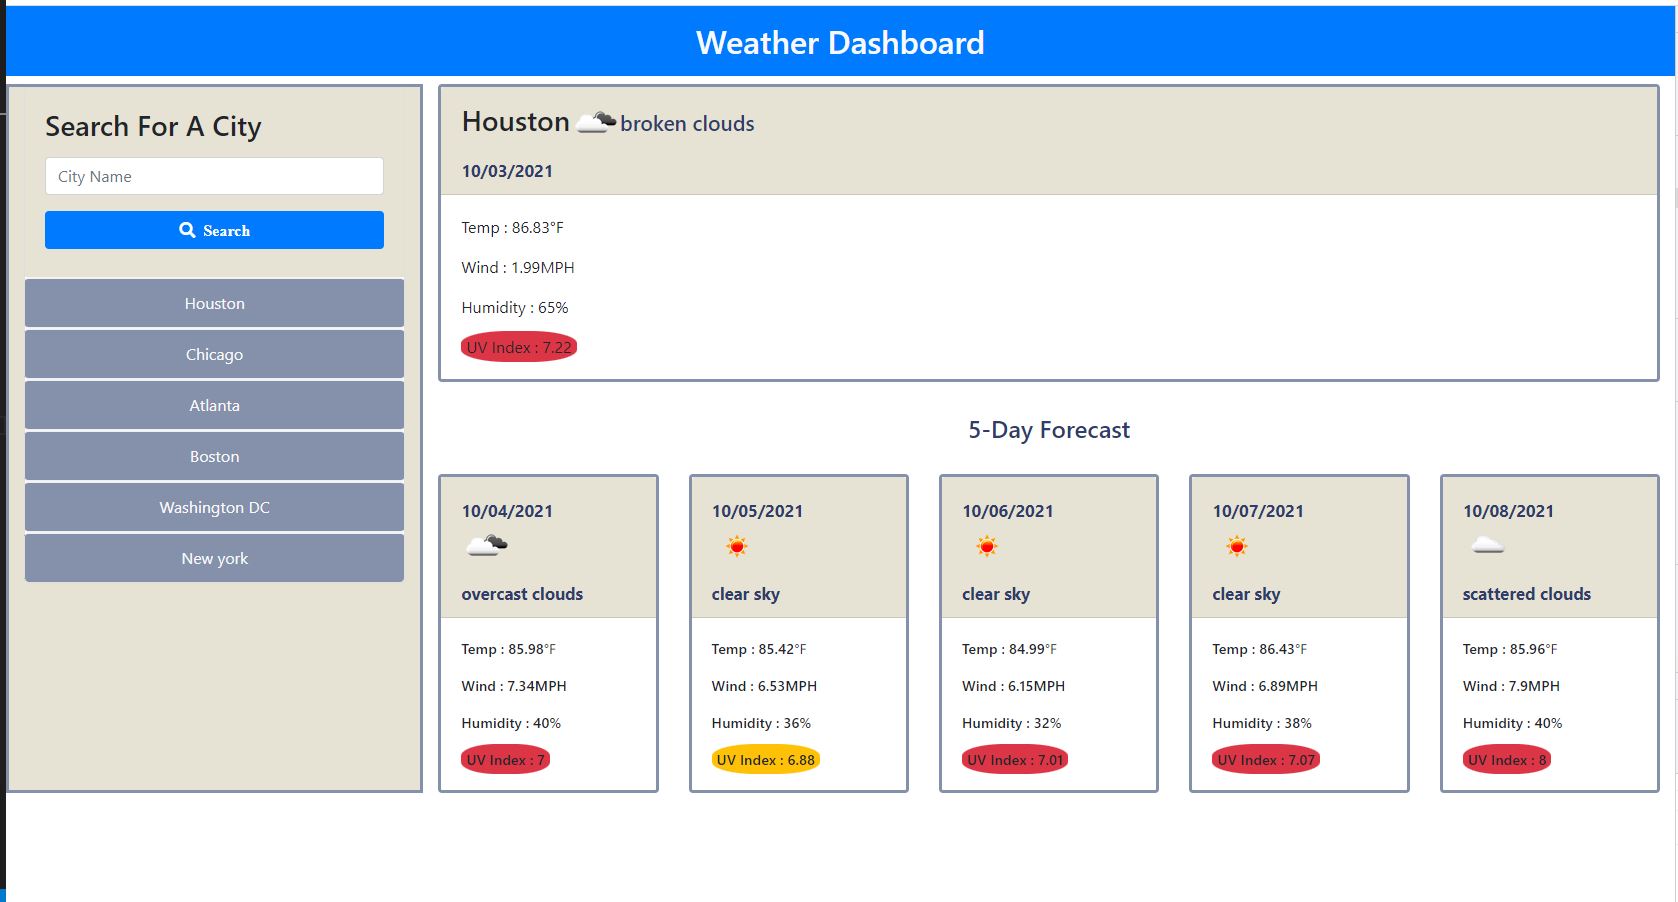The height and width of the screenshot is (902, 1678).
Task: Click the sun icon on the 10/07/2021 forecast
Action: pyautogui.click(x=1235, y=546)
